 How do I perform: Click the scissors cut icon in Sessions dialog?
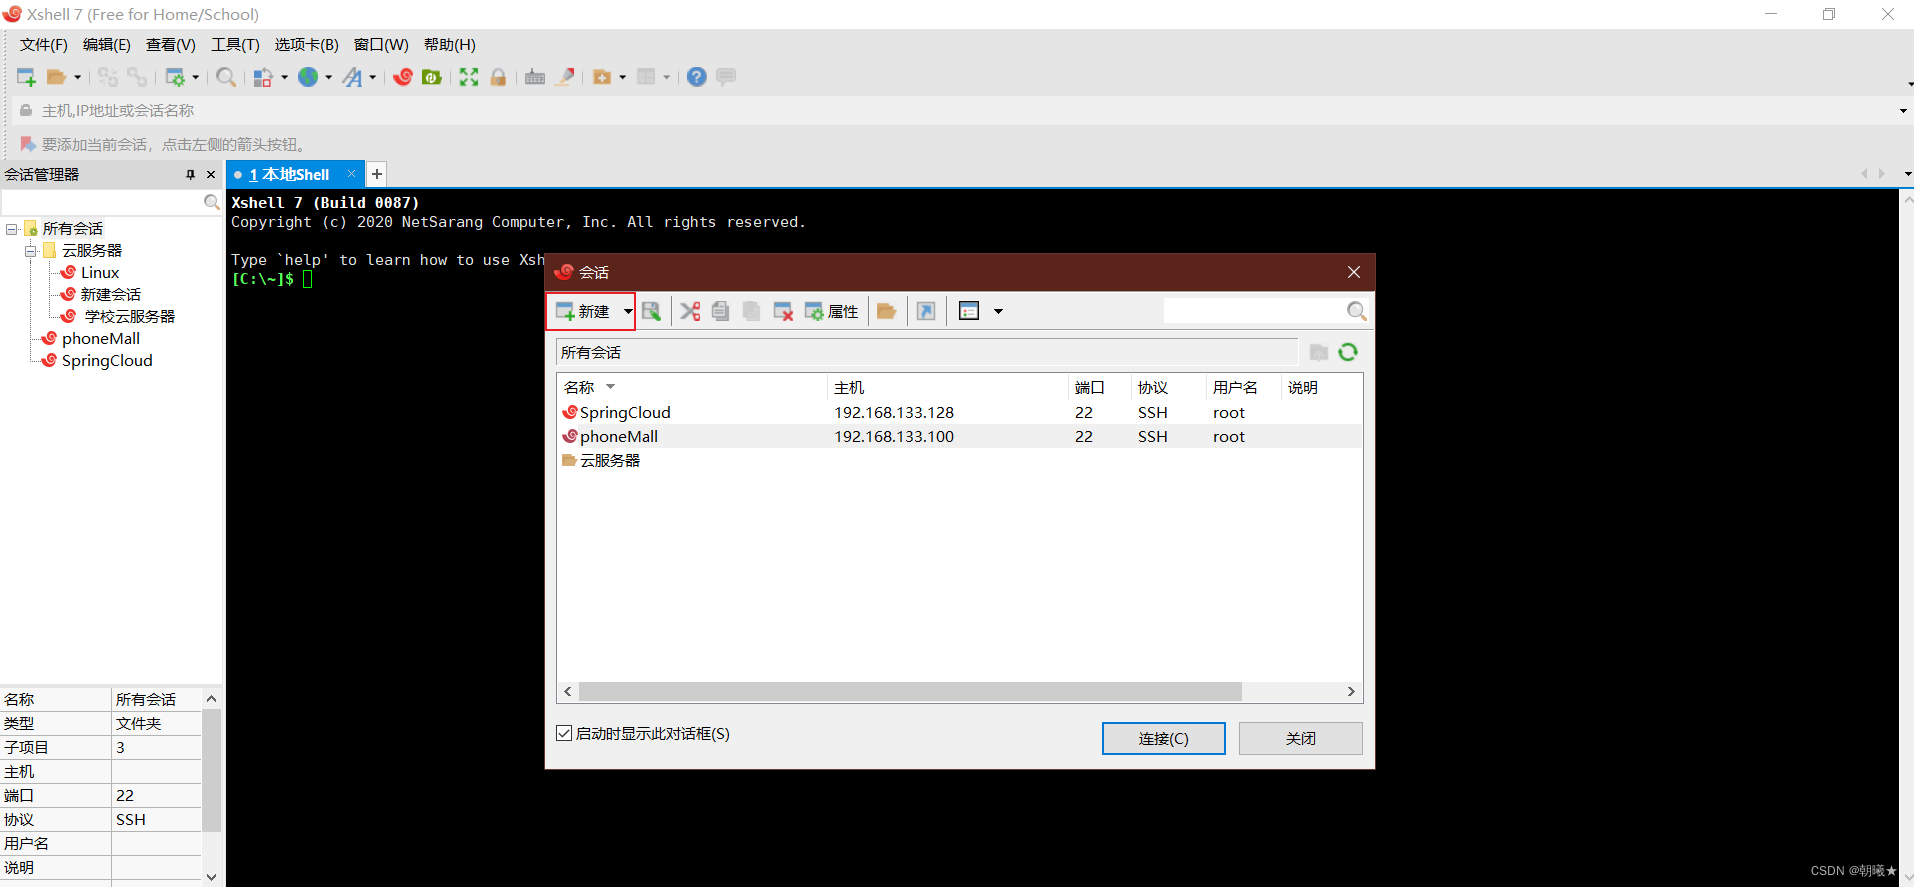point(690,311)
